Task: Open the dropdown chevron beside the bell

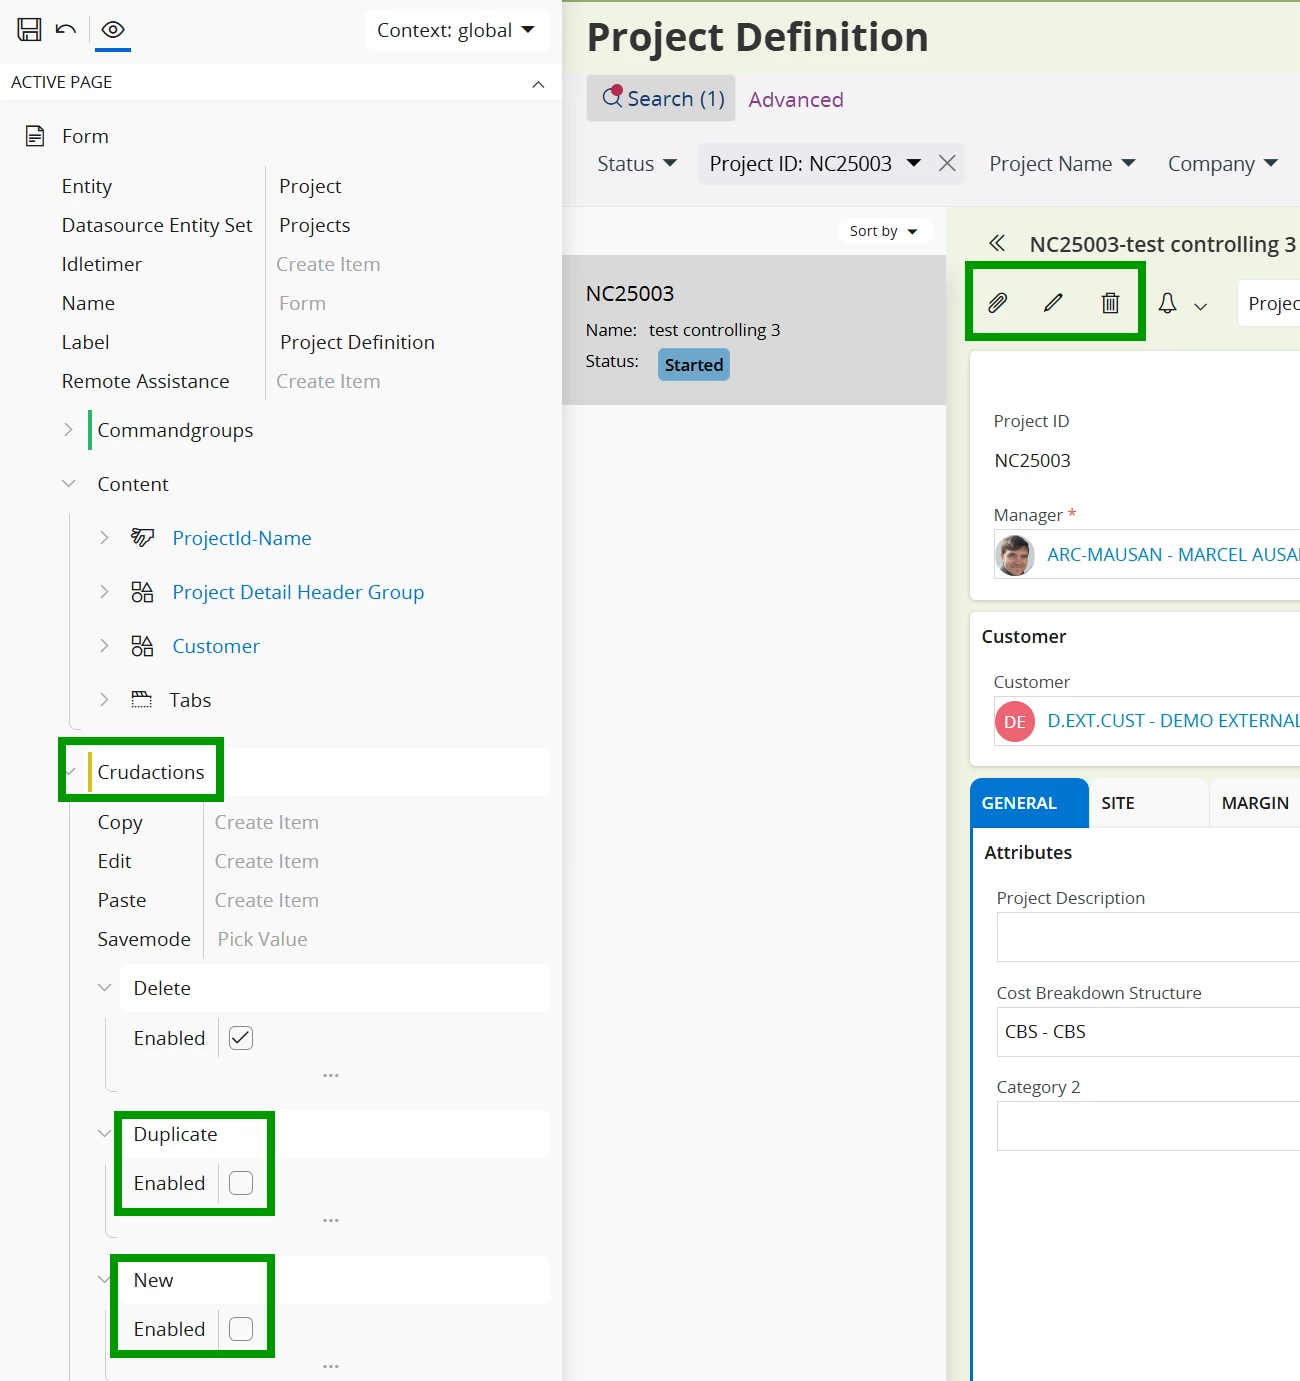Action: 1201,306
